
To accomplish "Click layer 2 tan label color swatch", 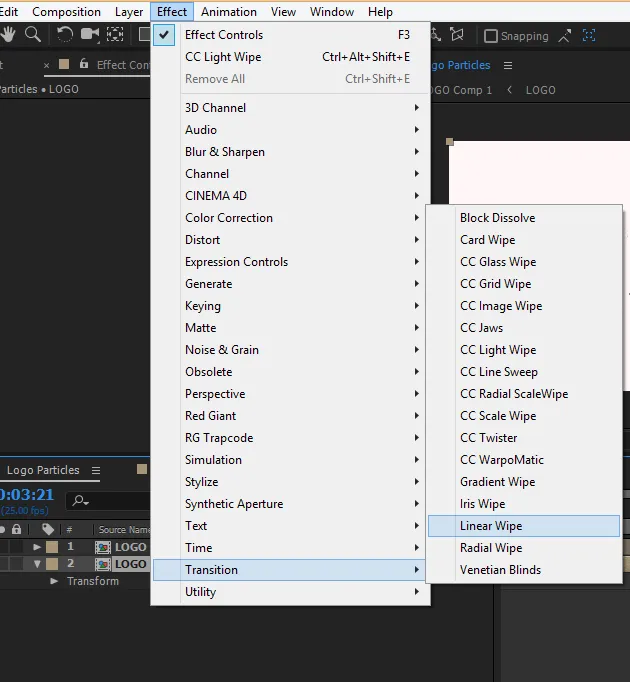I will (52, 564).
